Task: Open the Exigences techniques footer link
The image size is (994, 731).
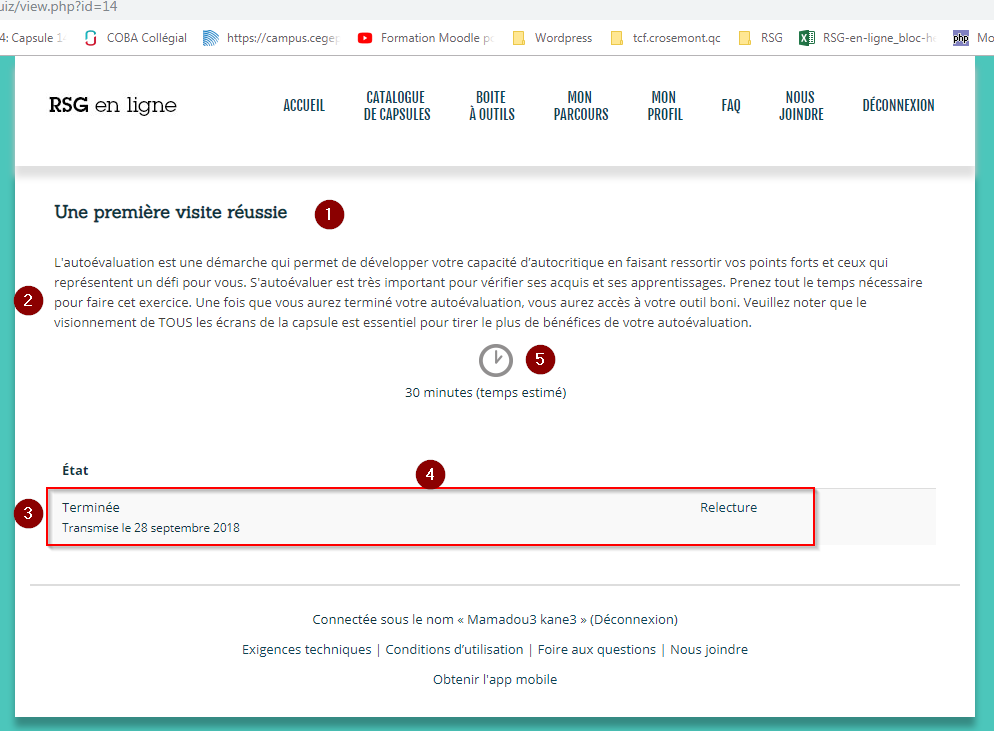Action: click(306, 649)
